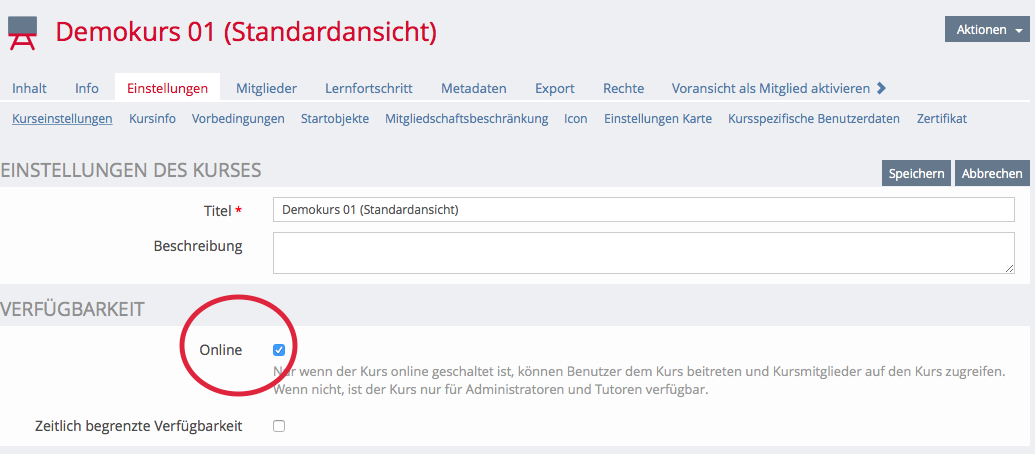The image size is (1035, 454).
Task: Switch to the Export tab
Action: 554,88
